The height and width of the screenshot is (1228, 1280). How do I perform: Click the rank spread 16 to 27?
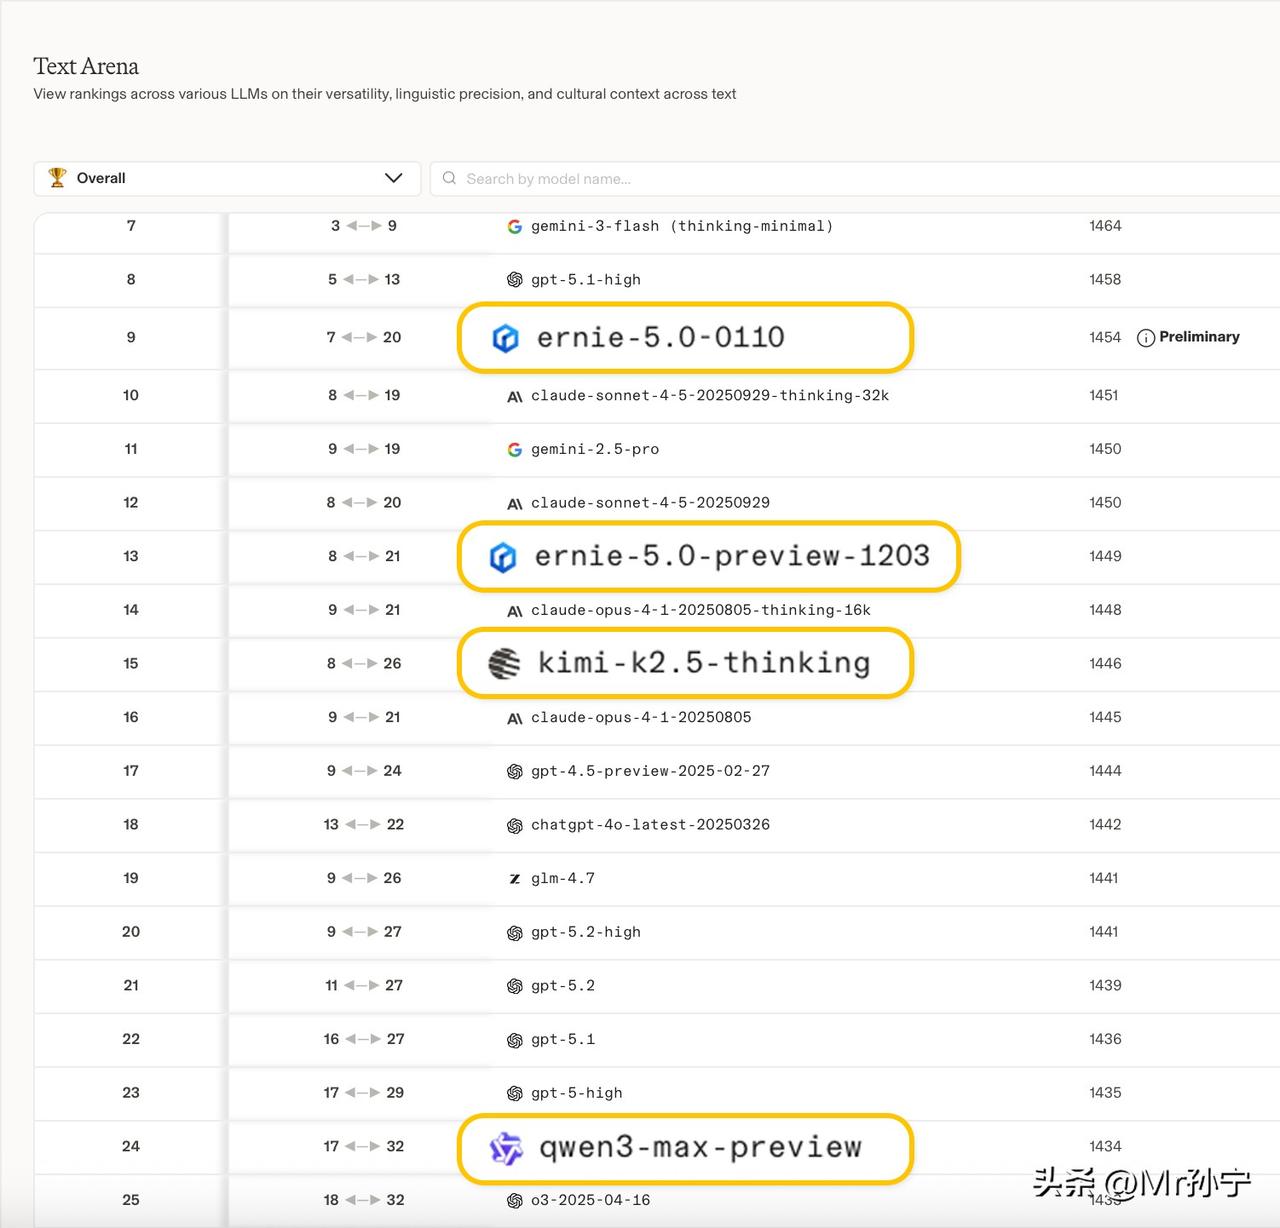[x=364, y=1039]
